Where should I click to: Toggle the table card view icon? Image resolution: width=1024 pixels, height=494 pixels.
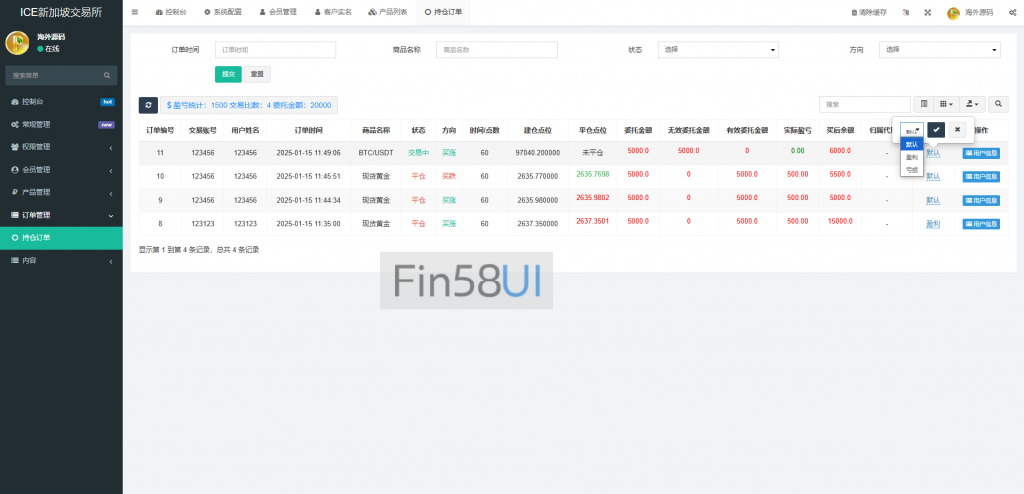tap(924, 104)
